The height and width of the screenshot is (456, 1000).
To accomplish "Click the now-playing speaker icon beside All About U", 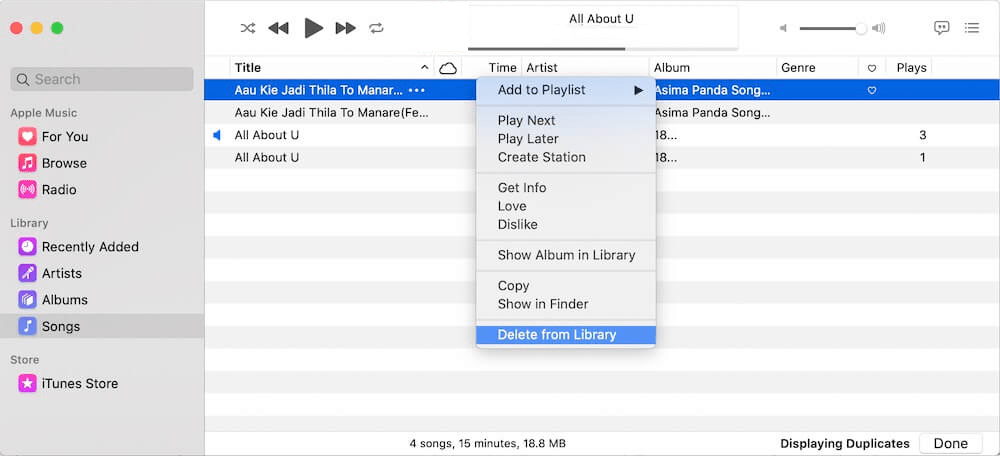I will click(217, 135).
